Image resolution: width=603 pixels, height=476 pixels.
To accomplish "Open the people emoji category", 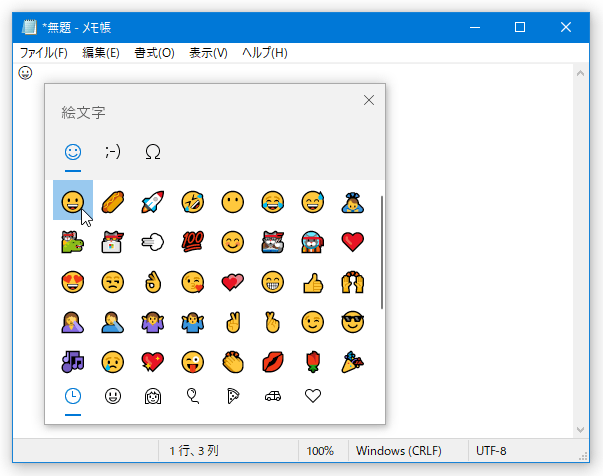I will [153, 396].
